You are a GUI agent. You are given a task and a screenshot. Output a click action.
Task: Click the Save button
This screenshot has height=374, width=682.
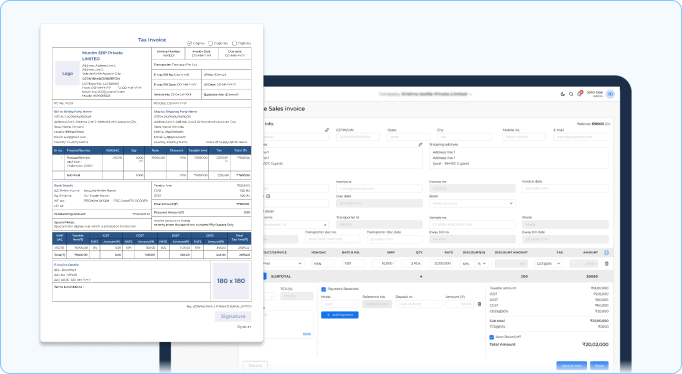point(599,366)
